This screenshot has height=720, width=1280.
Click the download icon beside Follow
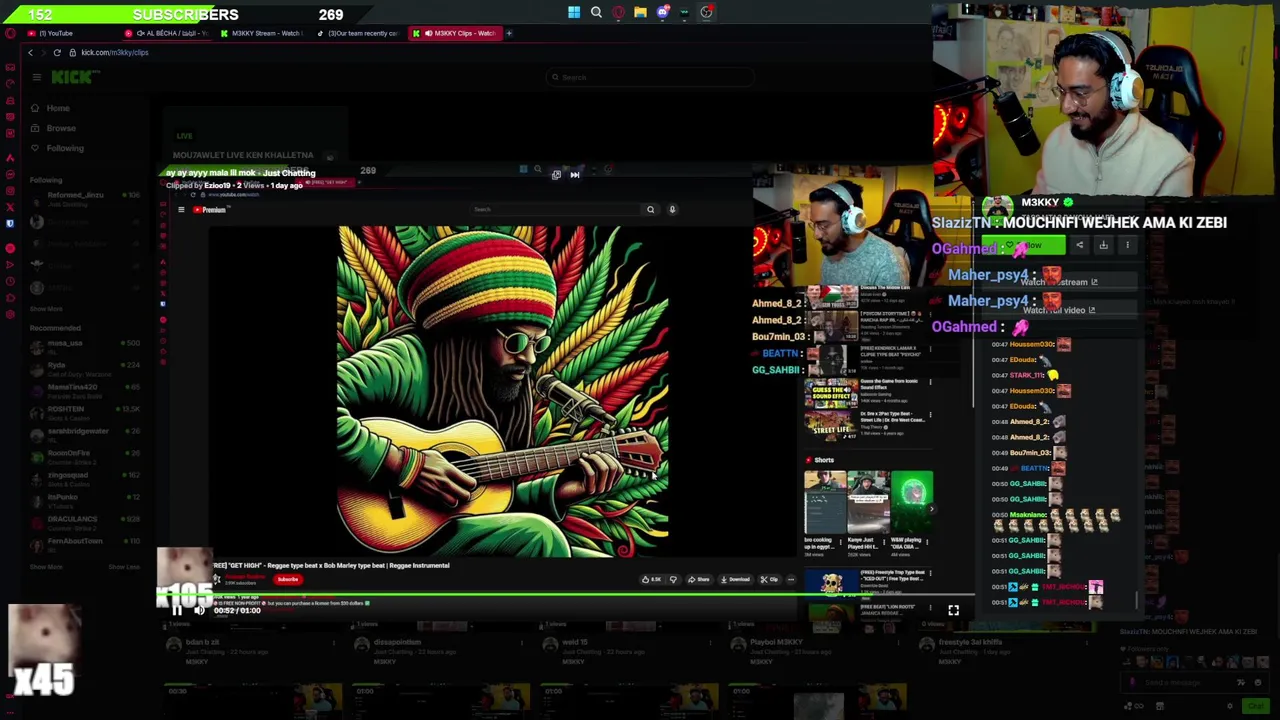point(1103,245)
